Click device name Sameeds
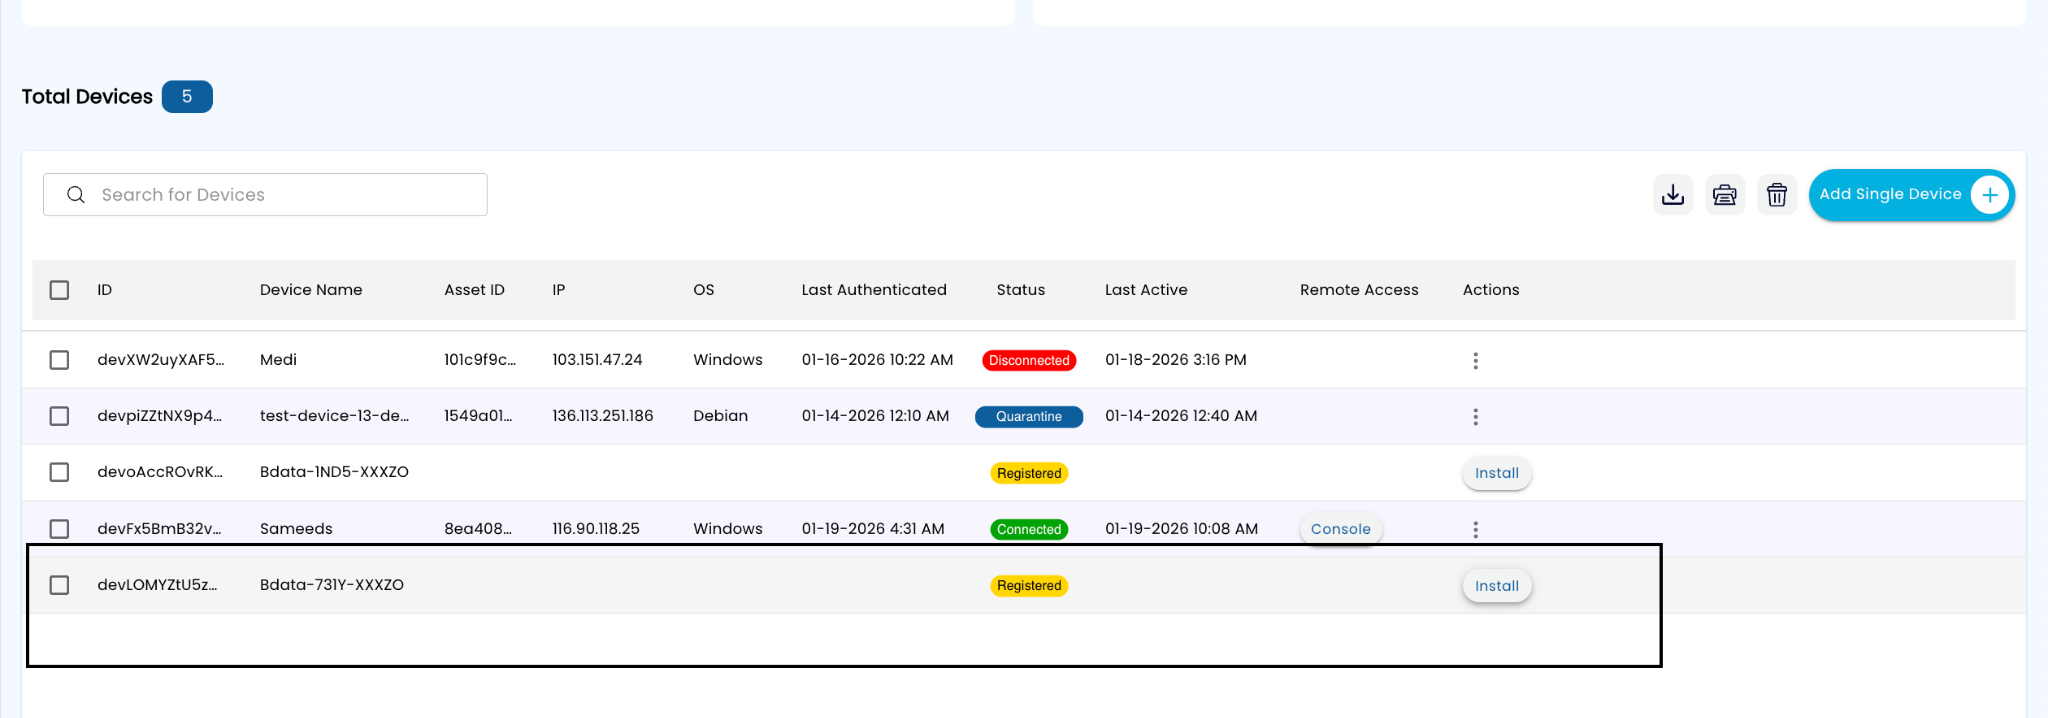 click(296, 529)
